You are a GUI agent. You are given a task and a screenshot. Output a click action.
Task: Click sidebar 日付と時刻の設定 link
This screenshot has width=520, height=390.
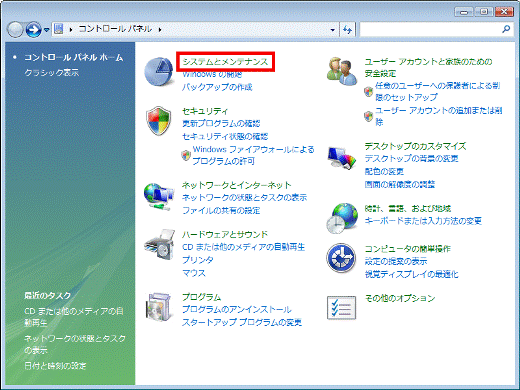coord(55,366)
